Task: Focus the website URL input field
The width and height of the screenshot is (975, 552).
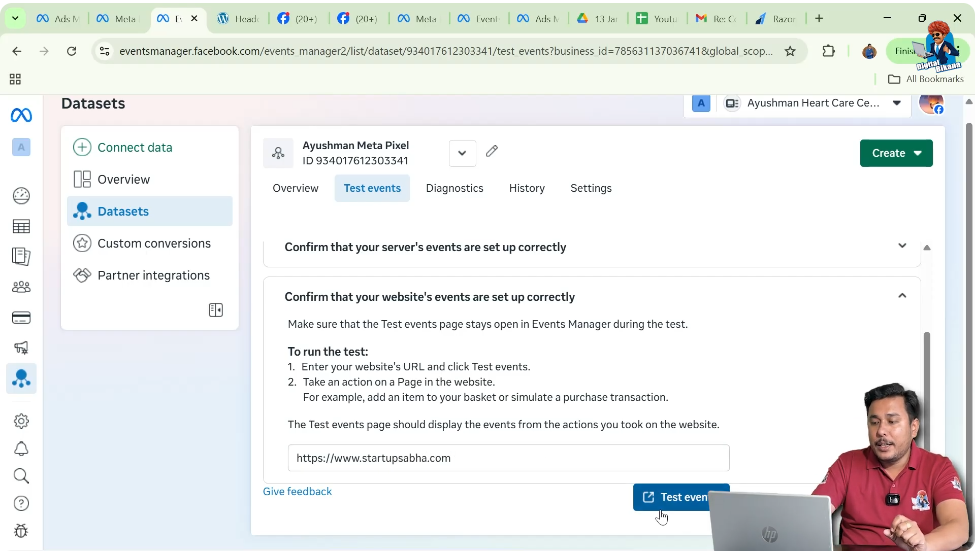Action: [x=508, y=458]
